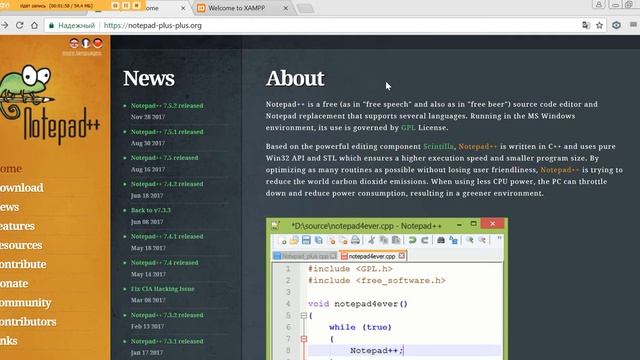
Task: Open the Download sidebar menu item
Action: [x=22, y=188]
